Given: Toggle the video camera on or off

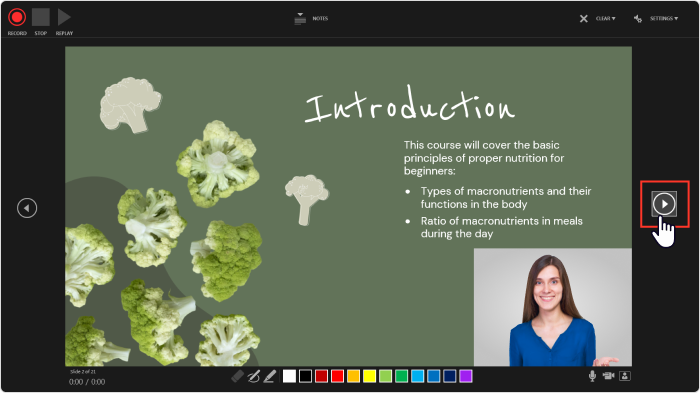Looking at the screenshot, I should click(608, 376).
